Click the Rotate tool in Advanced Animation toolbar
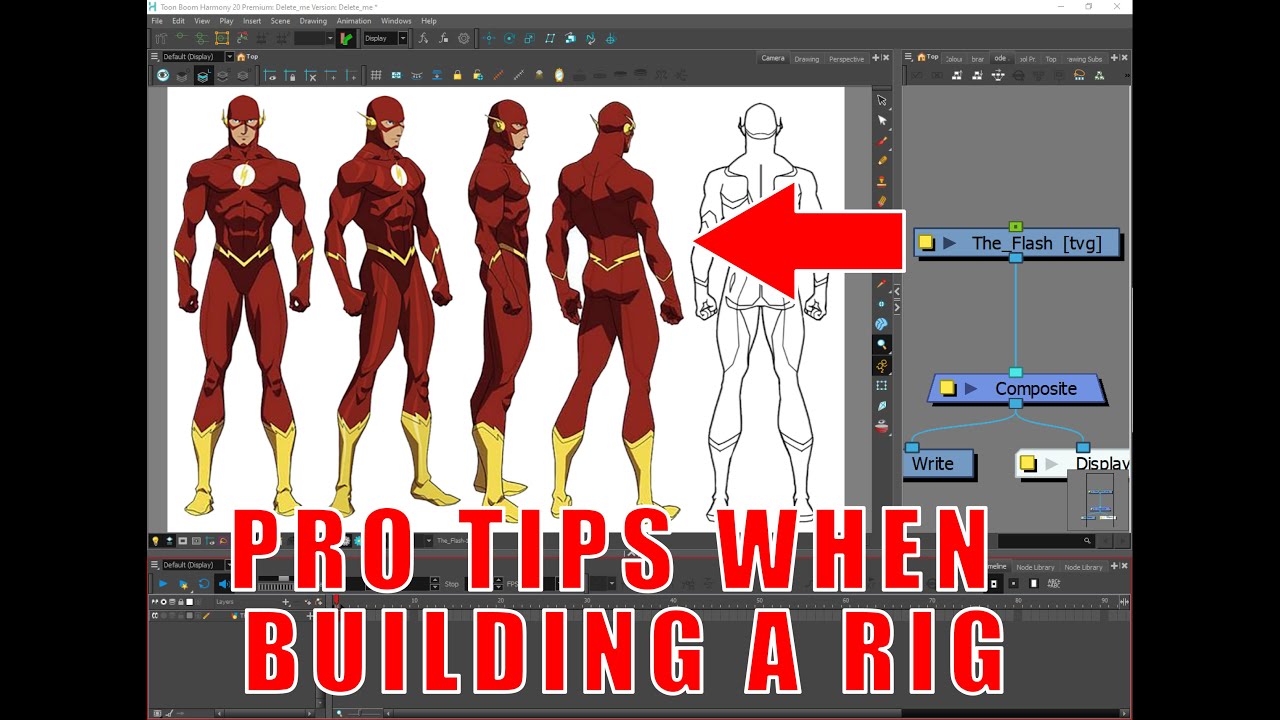 coord(510,38)
